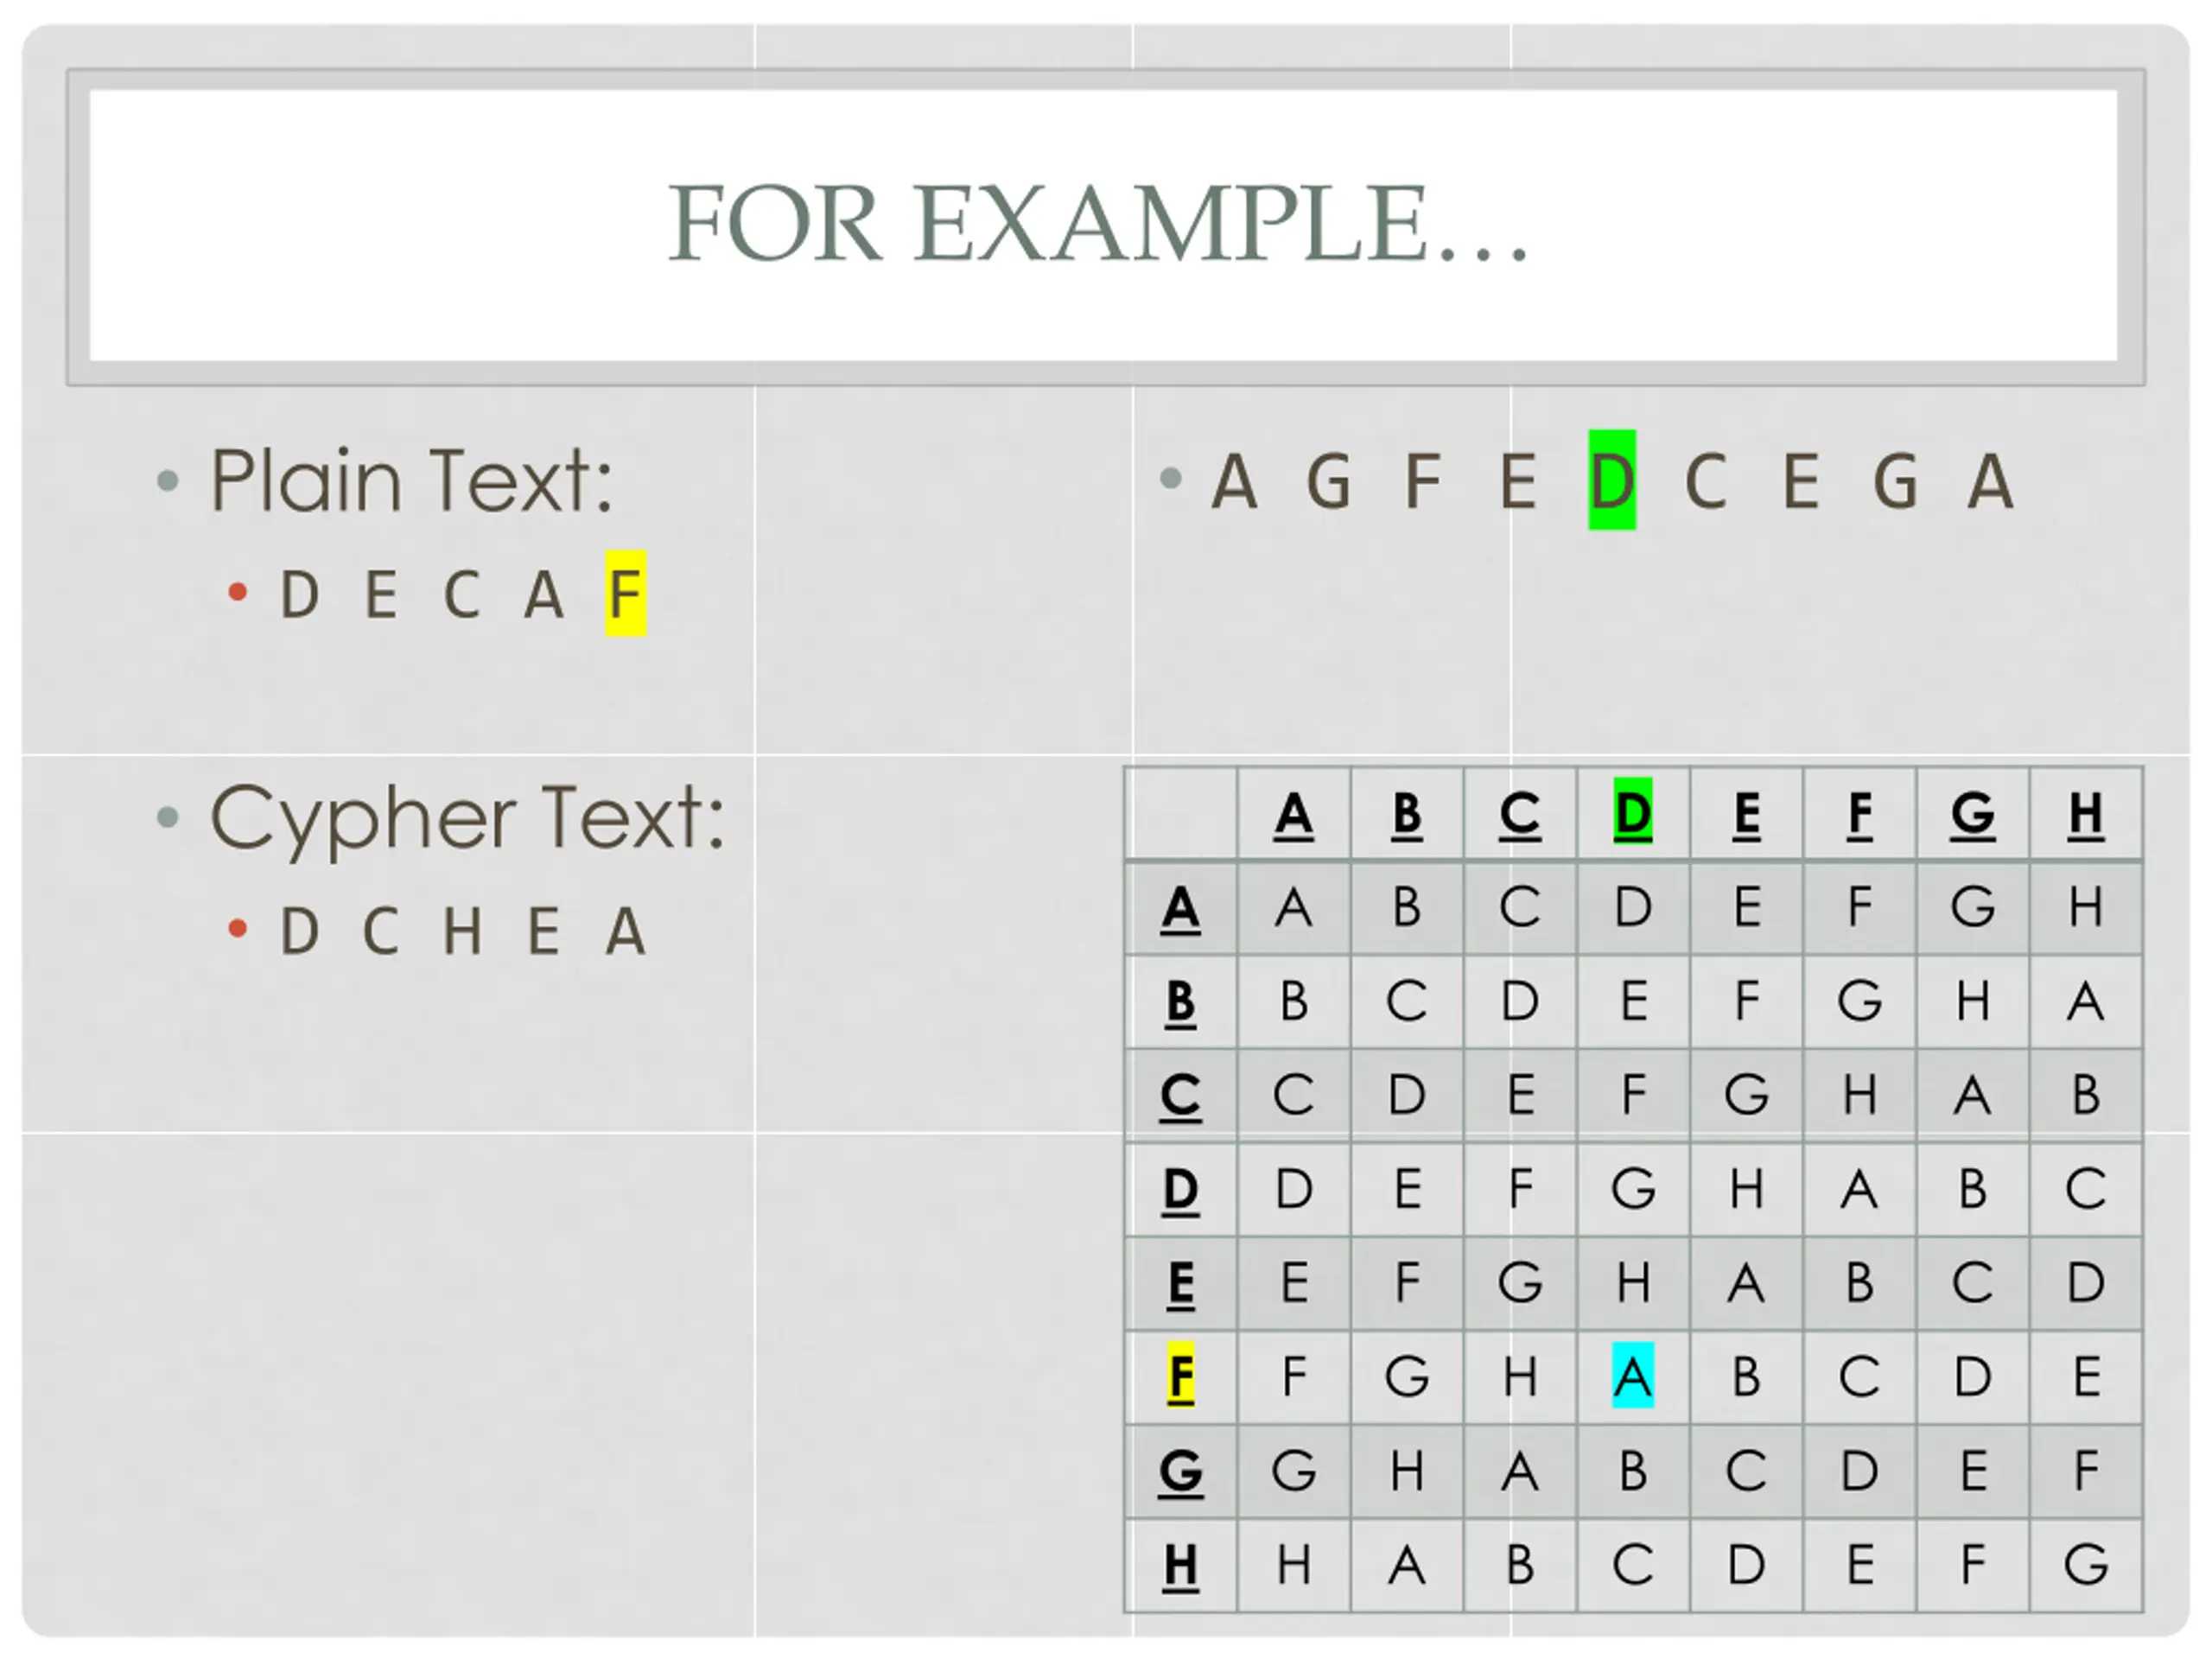Click the Plain Text: bullet heading
Image resolution: width=2212 pixels, height=1659 pixels.
pyautogui.click(x=411, y=481)
